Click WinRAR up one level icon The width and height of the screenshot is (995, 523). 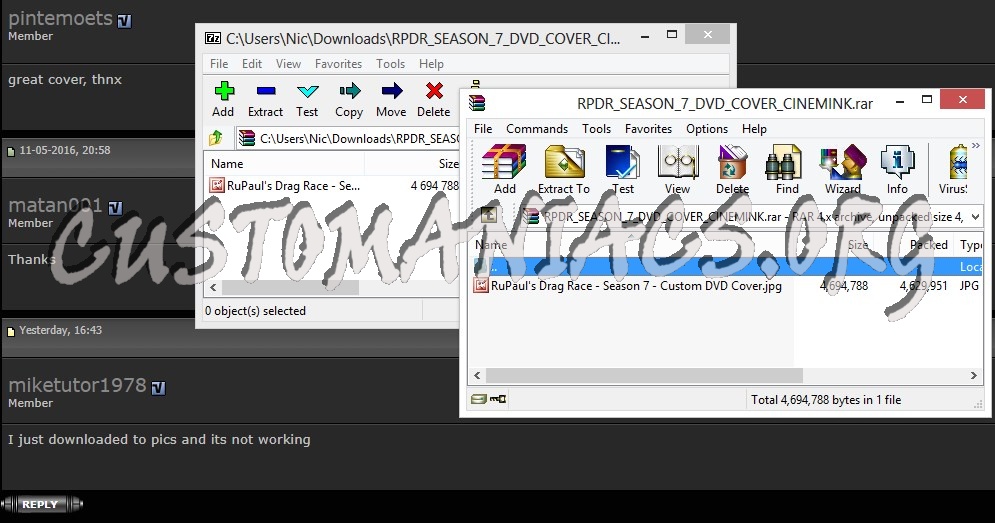(489, 216)
